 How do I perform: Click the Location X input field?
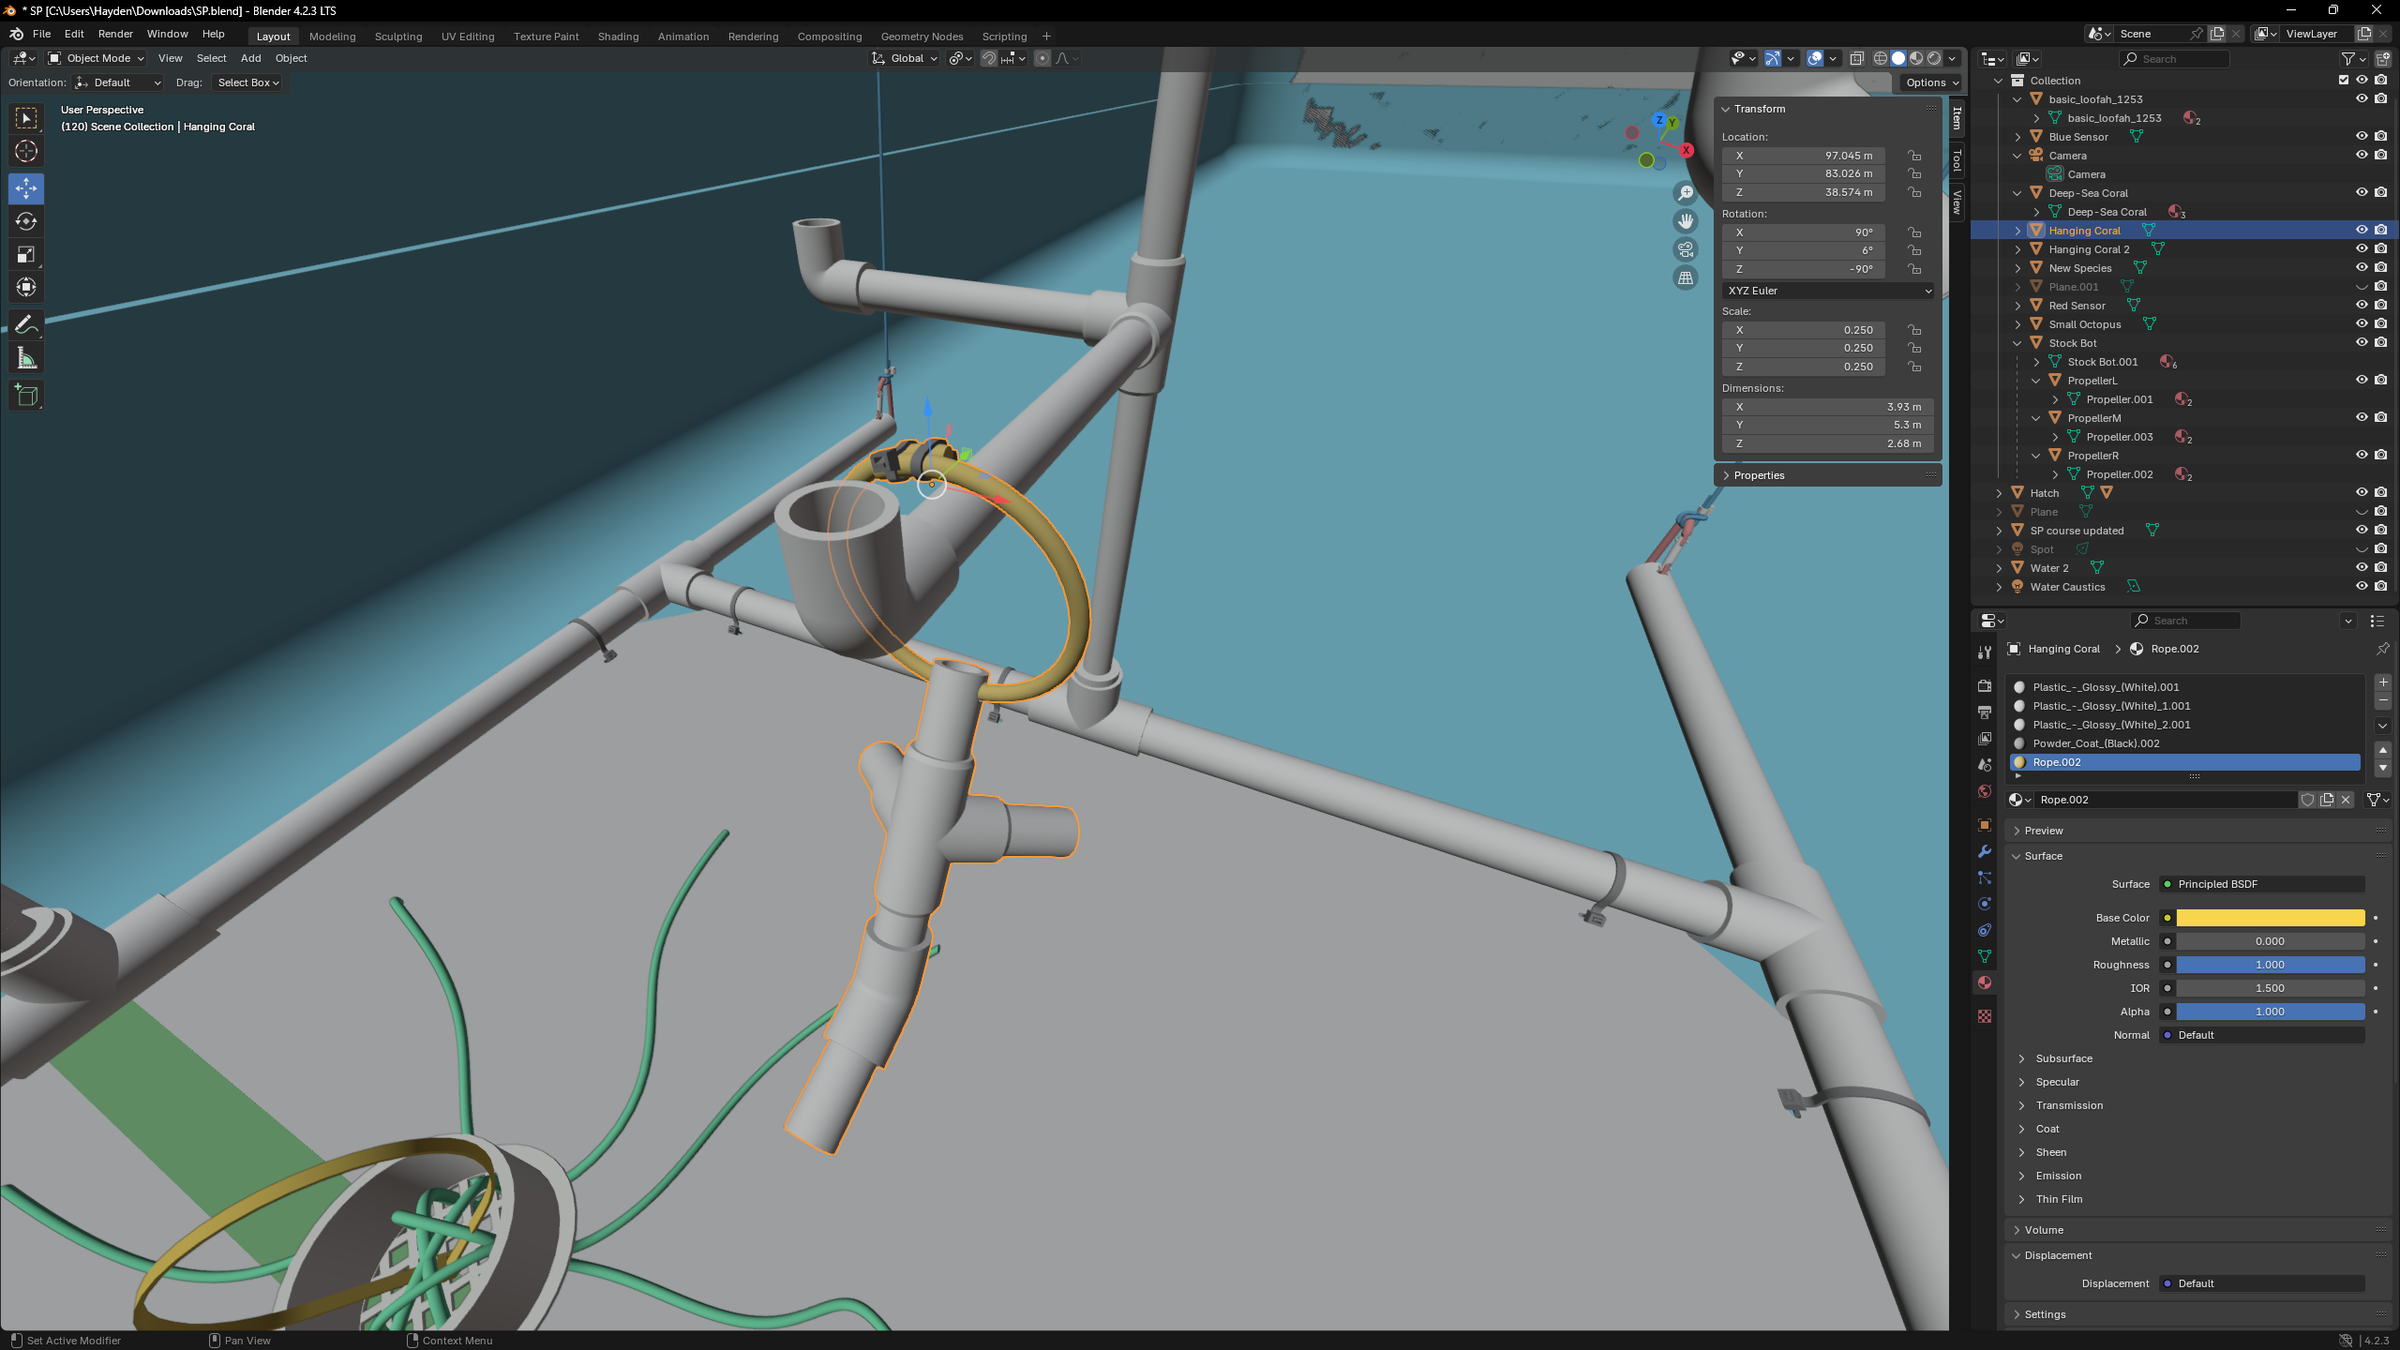coord(1802,155)
